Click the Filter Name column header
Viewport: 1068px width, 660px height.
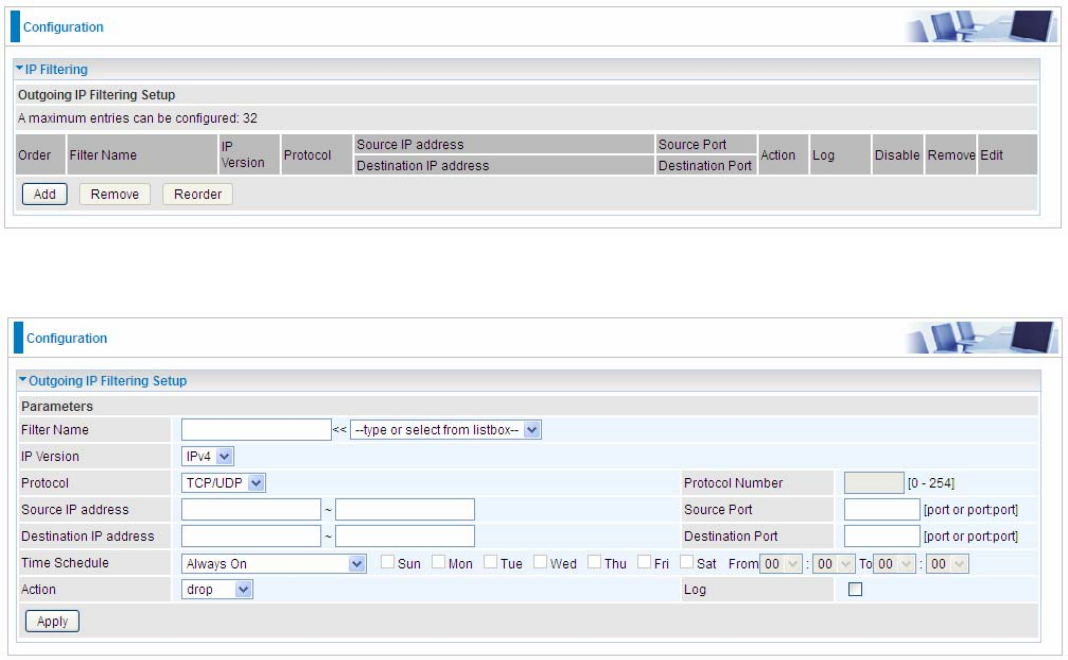(x=142, y=155)
